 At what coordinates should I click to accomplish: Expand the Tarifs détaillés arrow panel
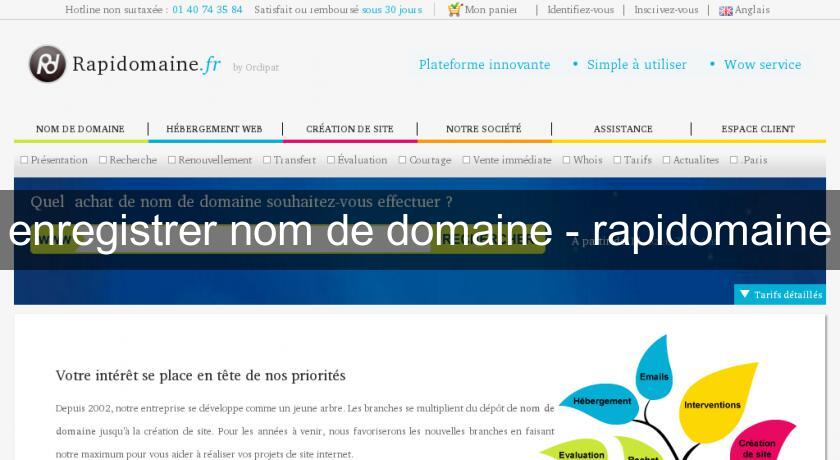[744, 295]
